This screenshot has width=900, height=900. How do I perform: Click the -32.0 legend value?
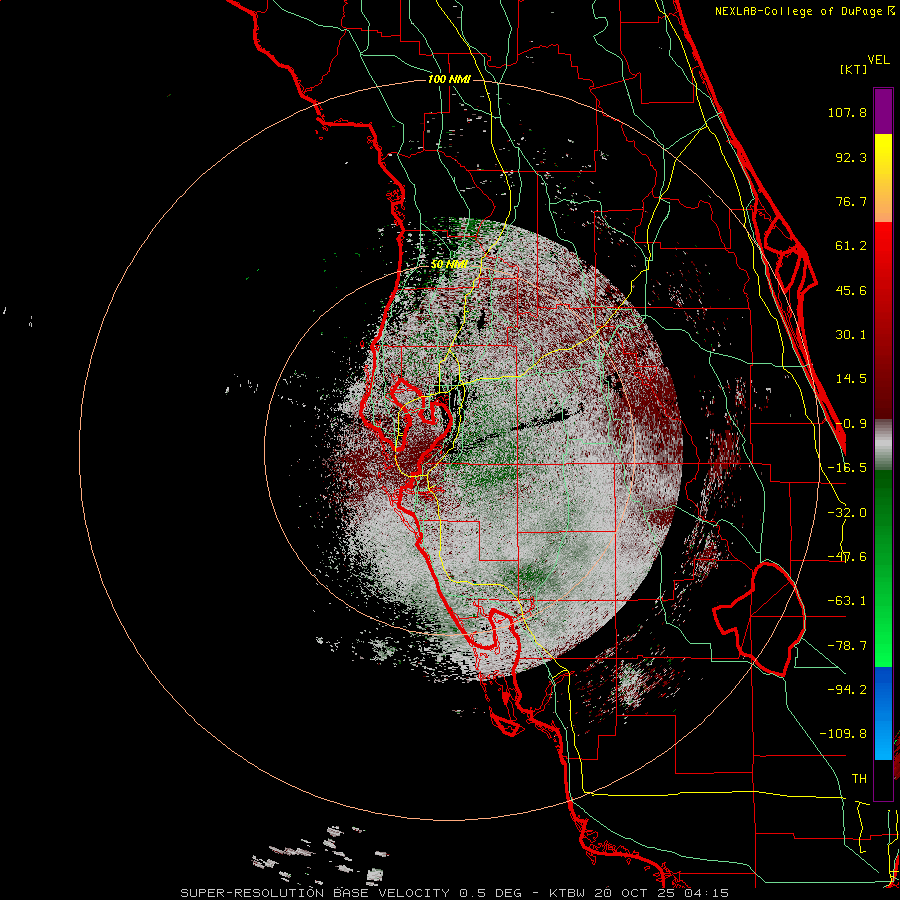coord(847,513)
